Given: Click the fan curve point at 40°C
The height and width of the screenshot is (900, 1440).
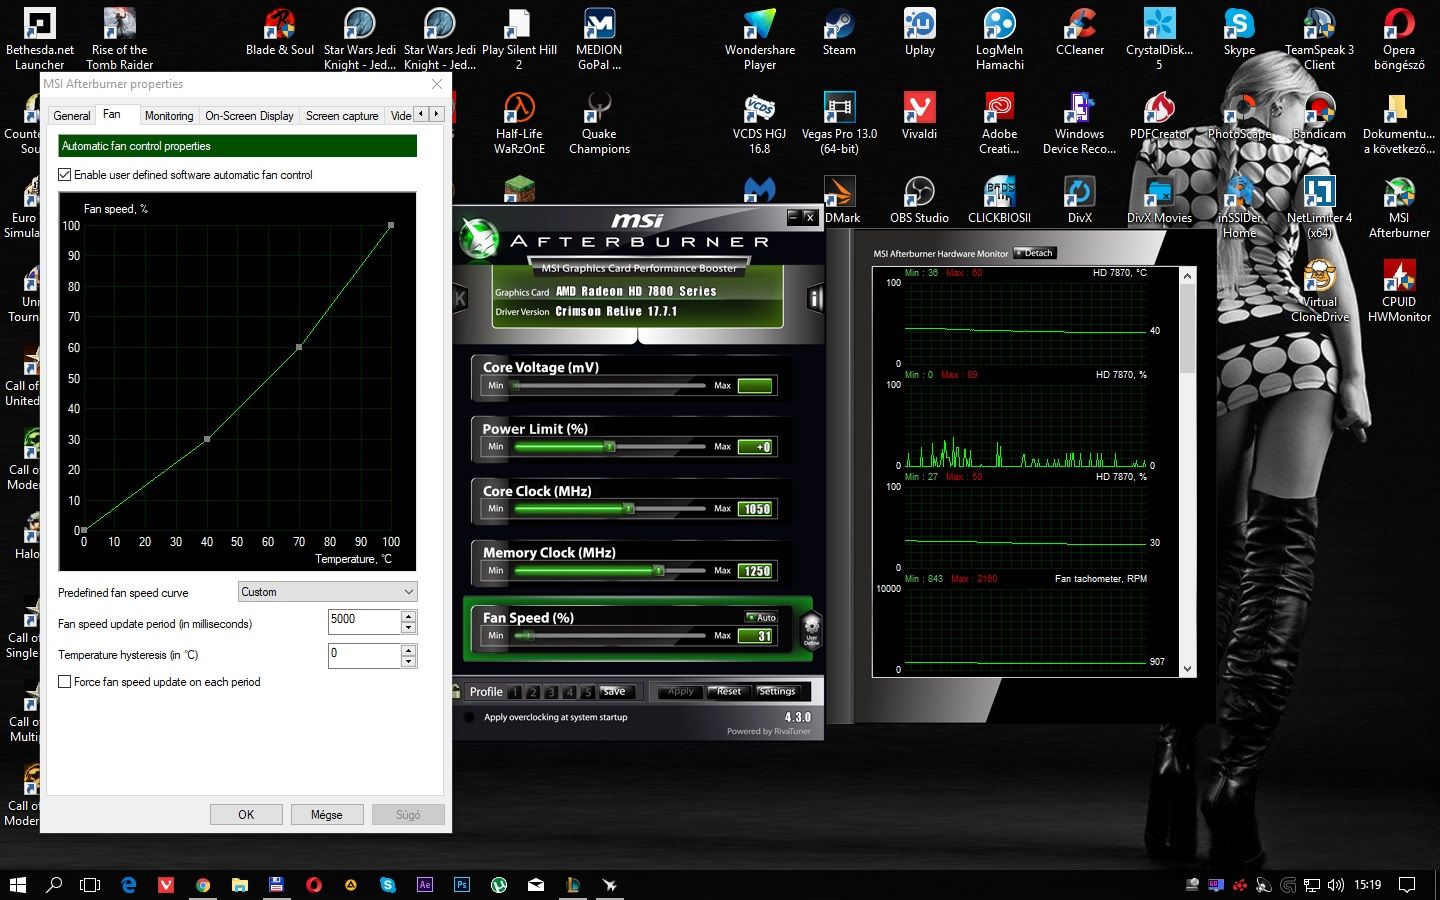Looking at the screenshot, I should pyautogui.click(x=207, y=439).
